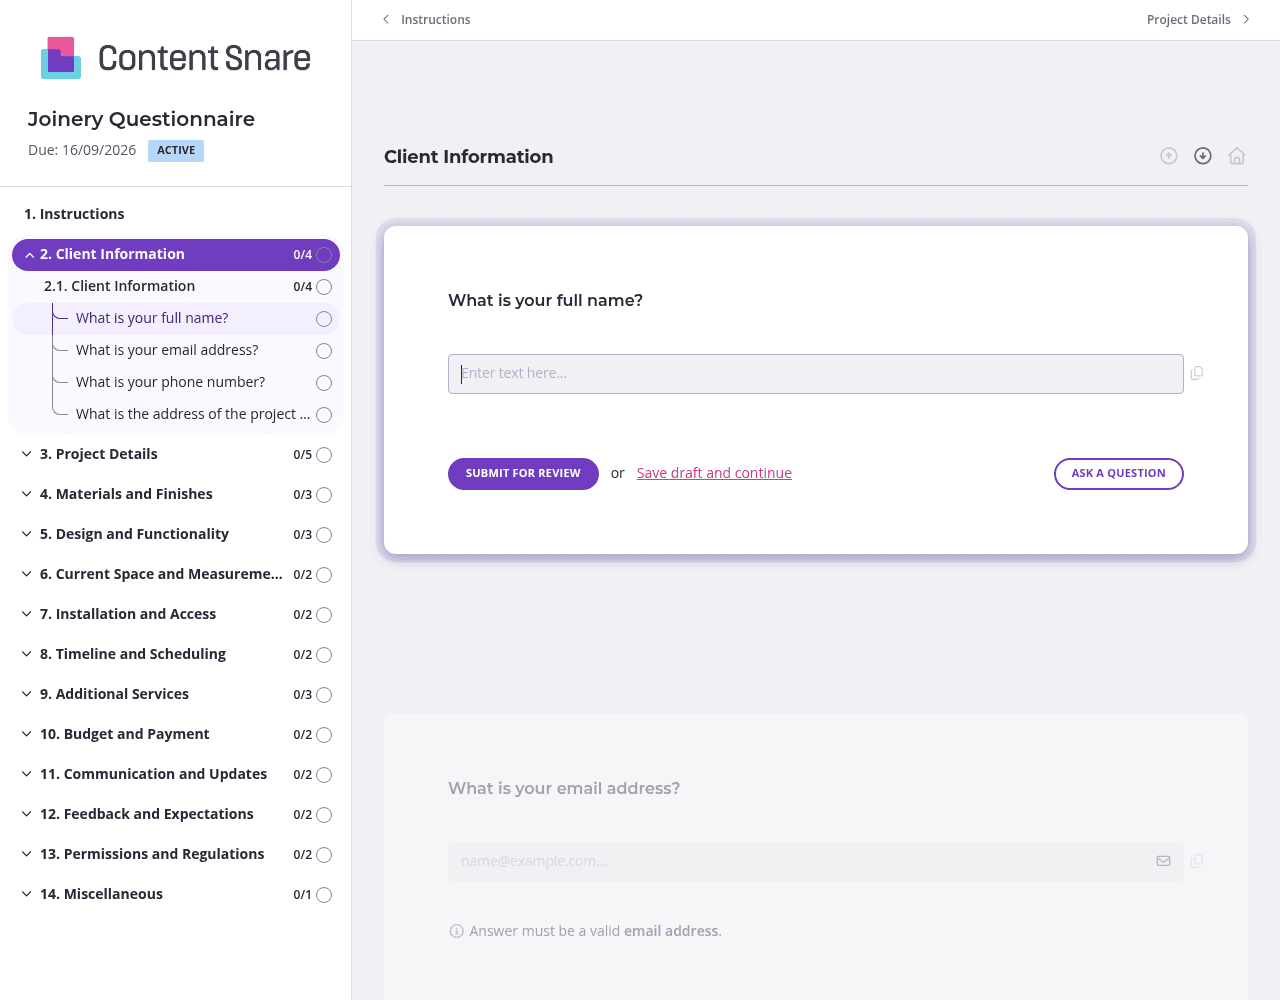
Task: Select 'What is your full name?' in sidebar
Action: coord(152,318)
